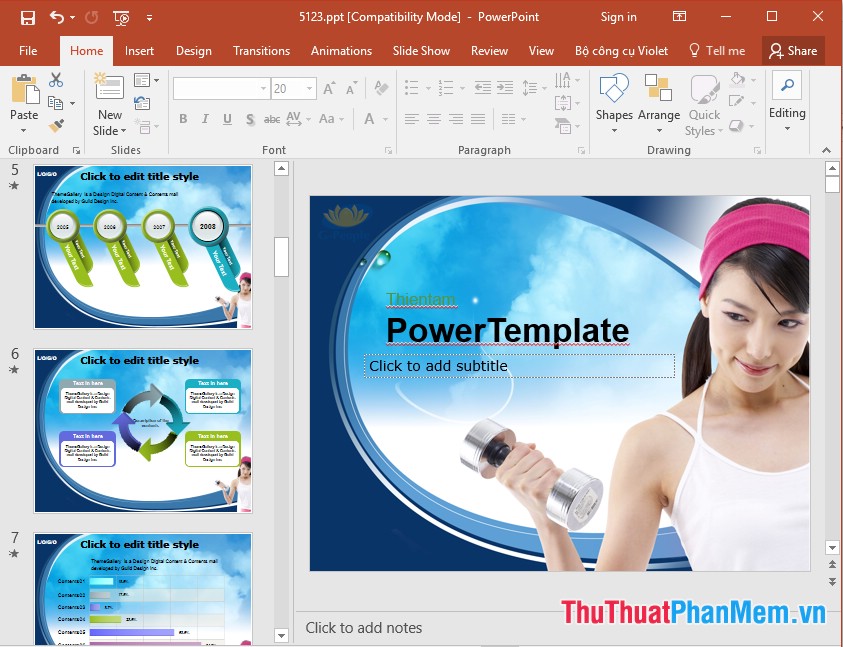Open Quick Styles in the Drawing group

click(703, 100)
